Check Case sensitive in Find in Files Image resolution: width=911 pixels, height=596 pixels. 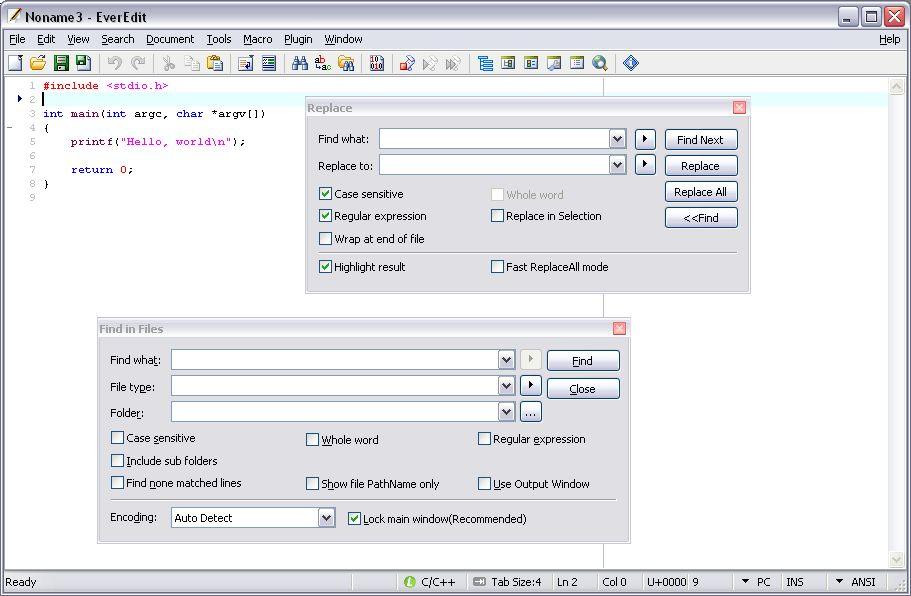117,437
